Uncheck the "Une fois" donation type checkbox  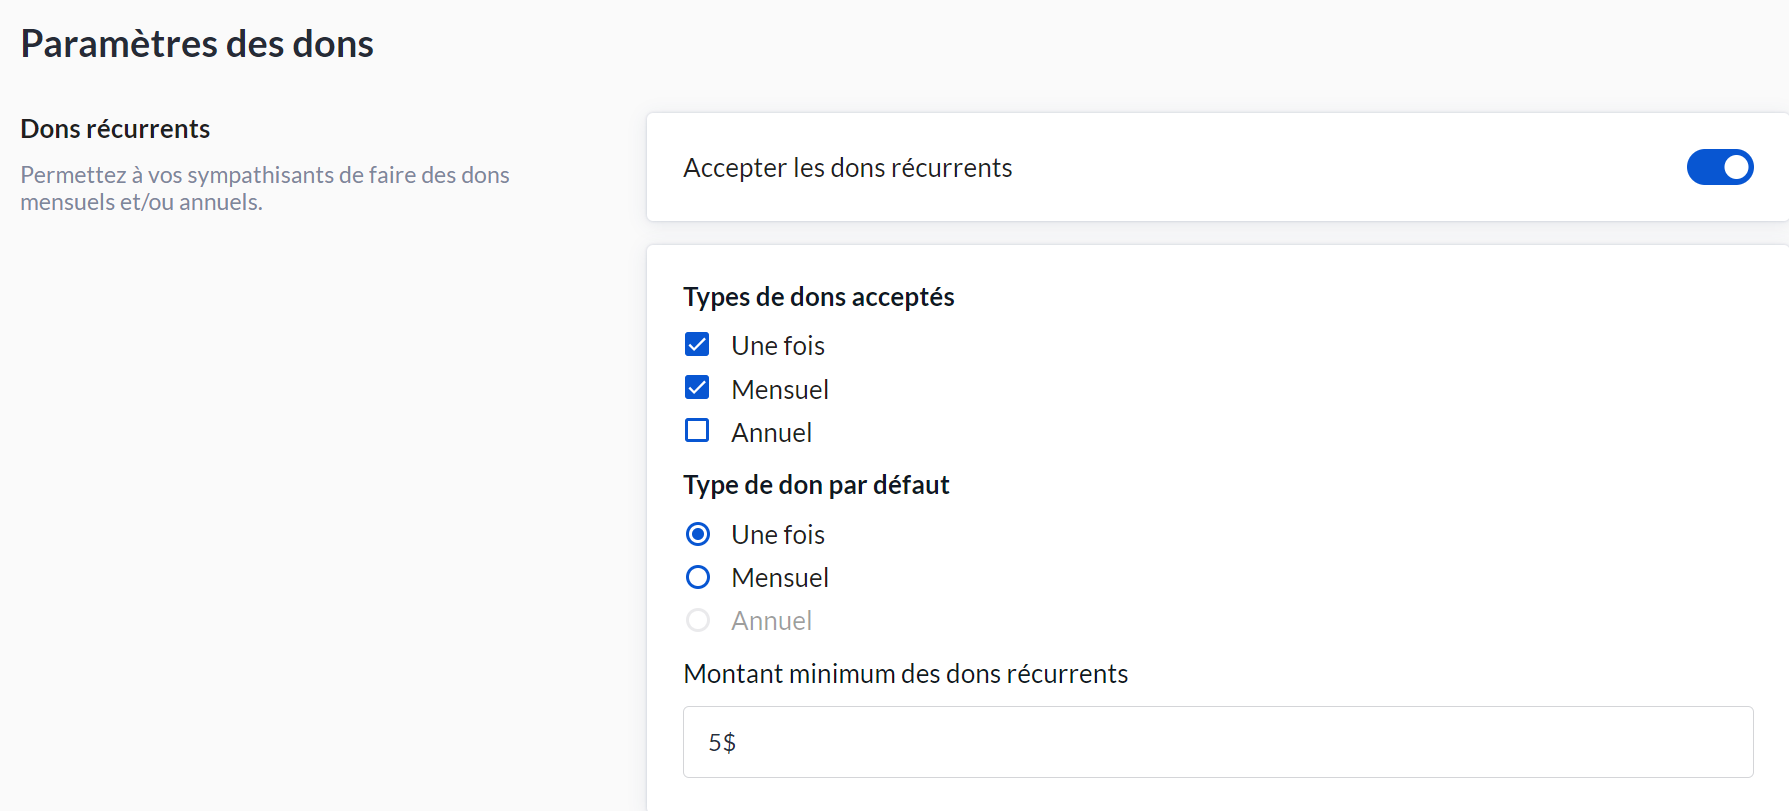pyautogui.click(x=697, y=345)
